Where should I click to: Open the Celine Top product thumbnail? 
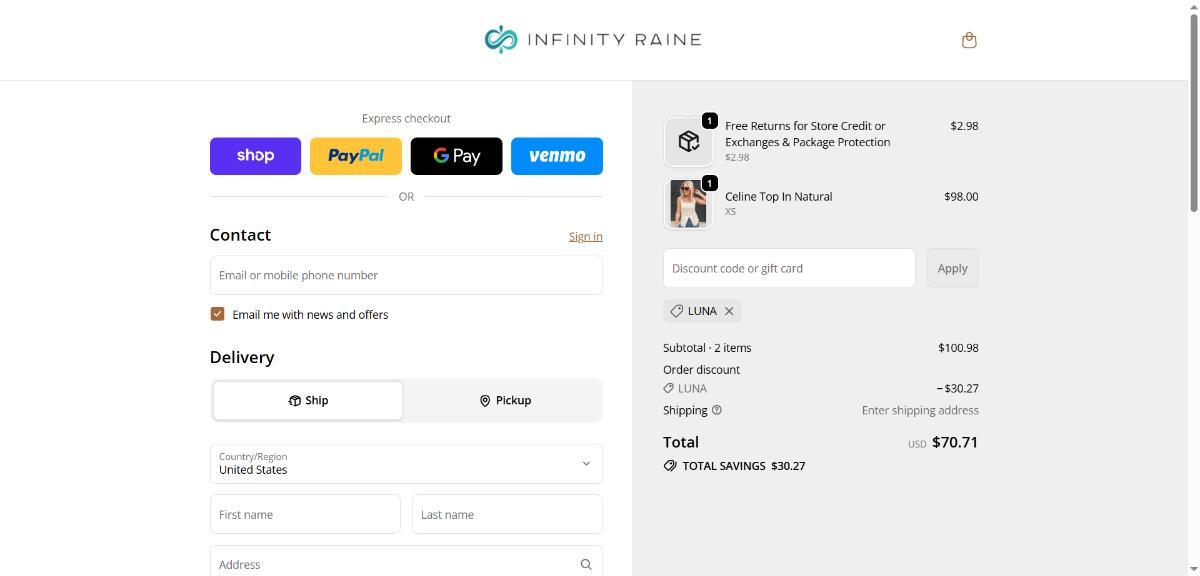pos(688,204)
